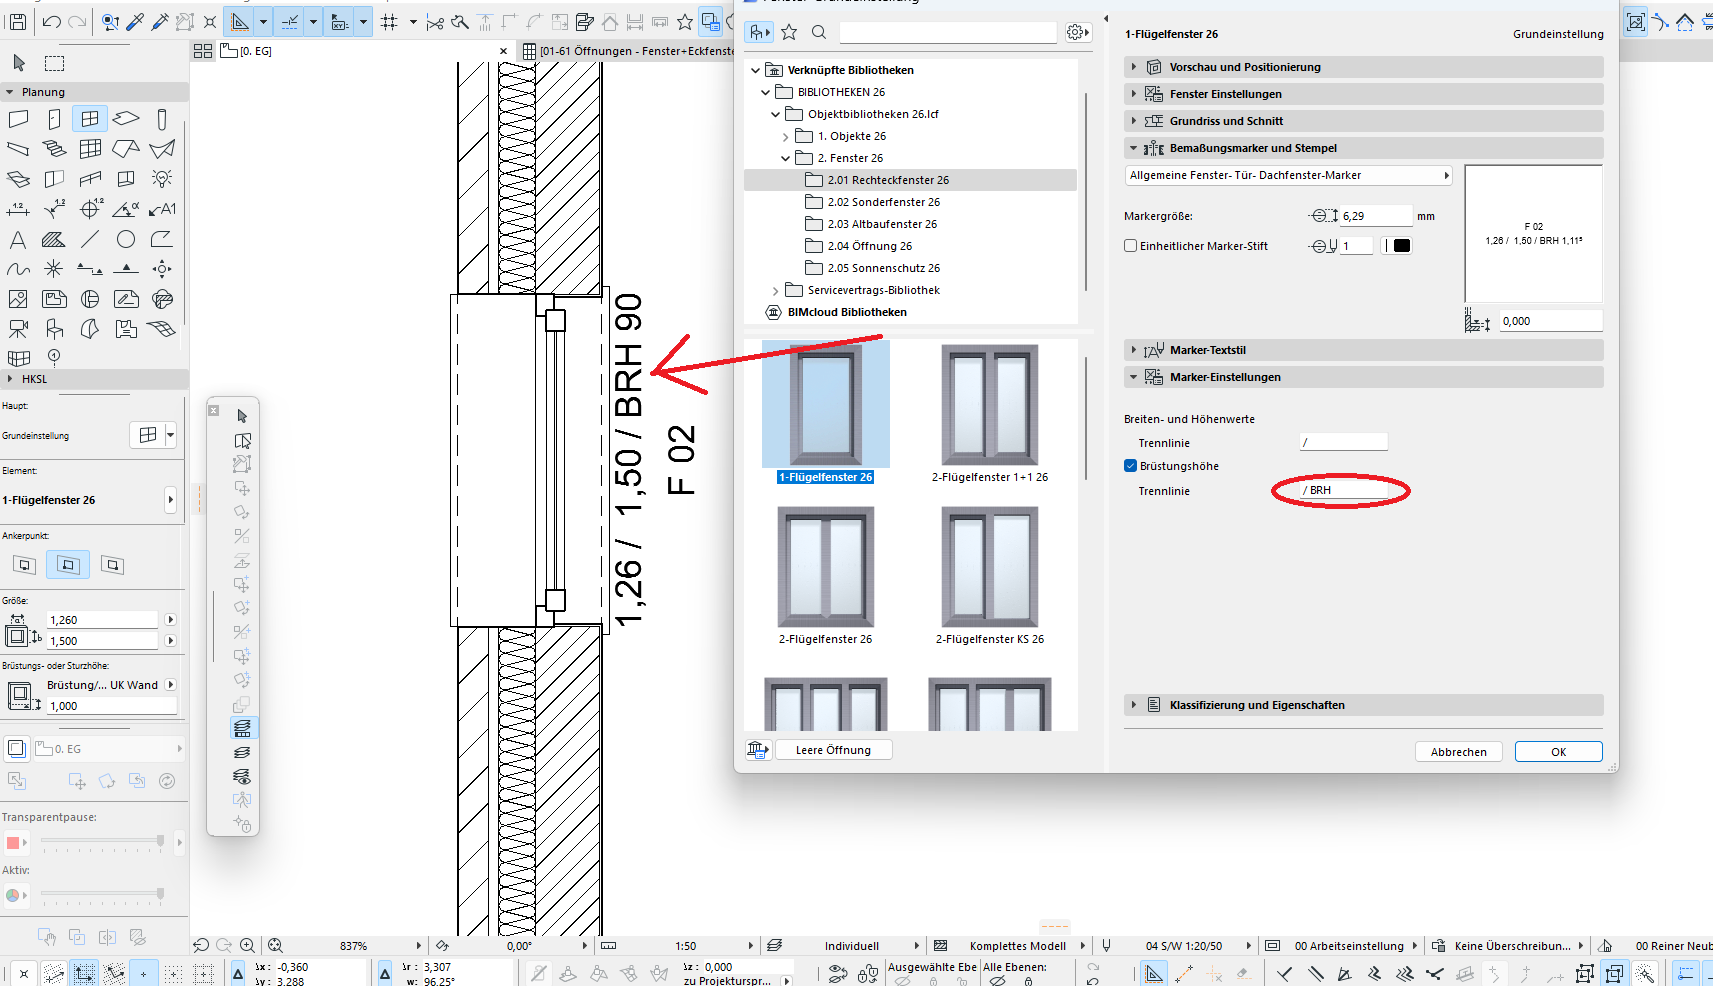The width and height of the screenshot is (1713, 986).
Task: Select the Curtain Wall tool
Action: click(90, 149)
